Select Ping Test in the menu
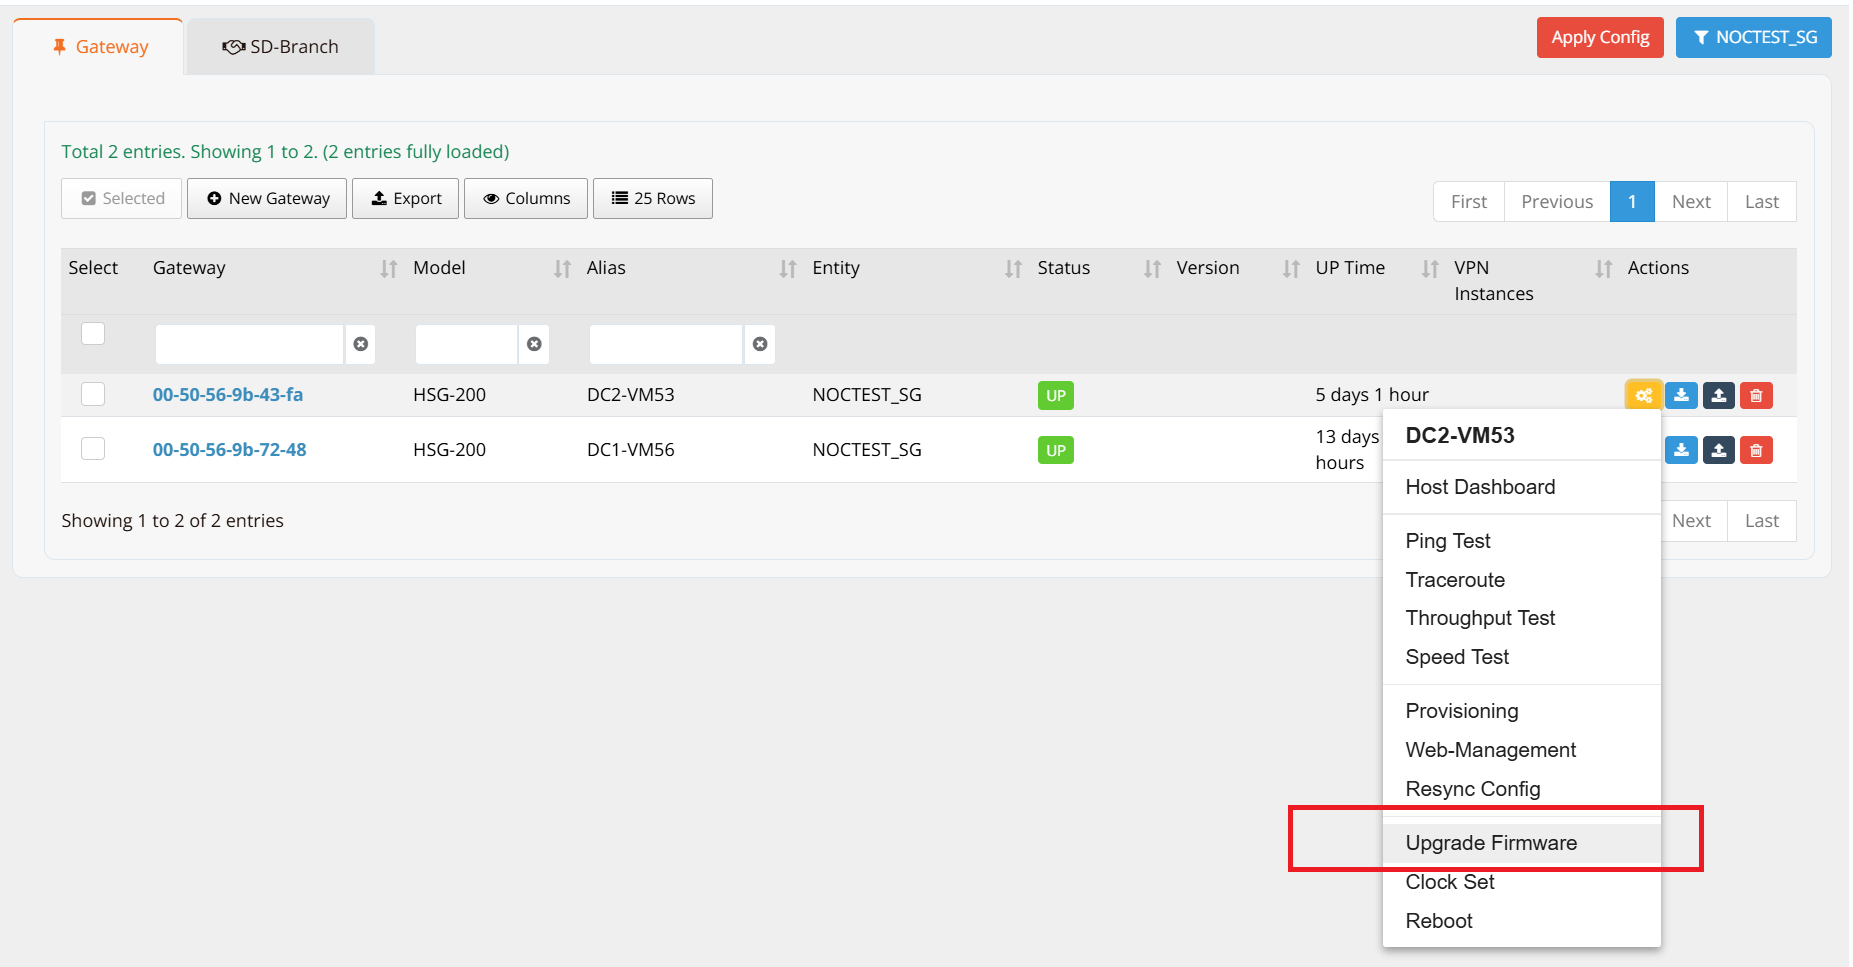Image resolution: width=1853 pixels, height=967 pixels. coord(1521,541)
